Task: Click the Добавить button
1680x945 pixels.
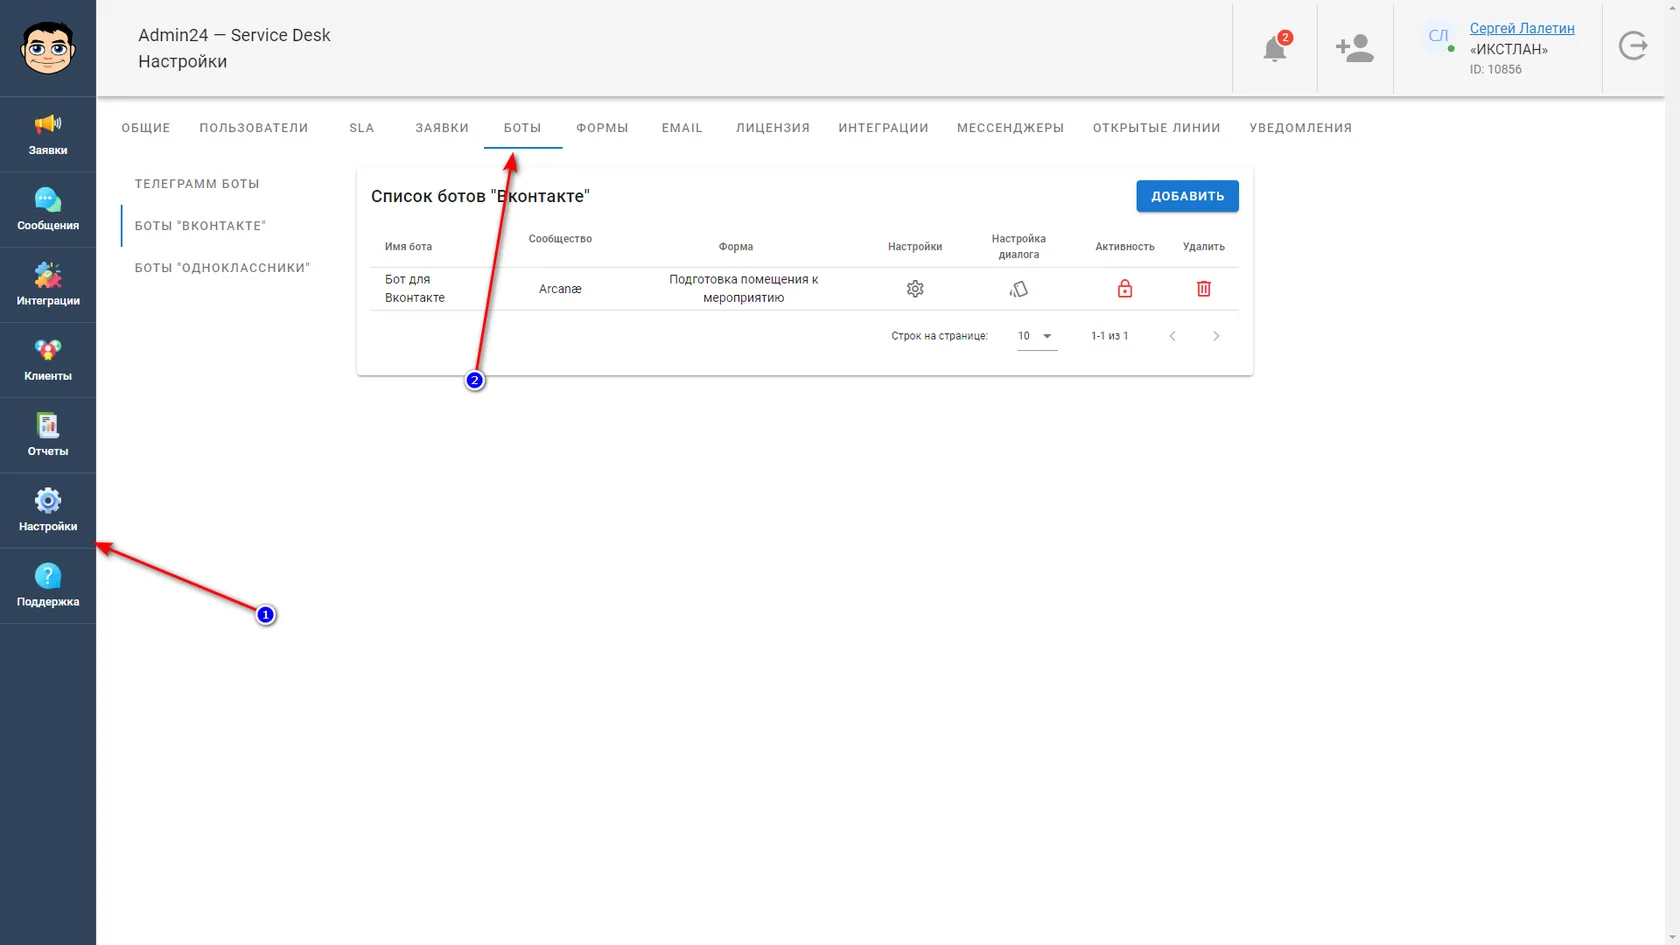Action: [1187, 196]
